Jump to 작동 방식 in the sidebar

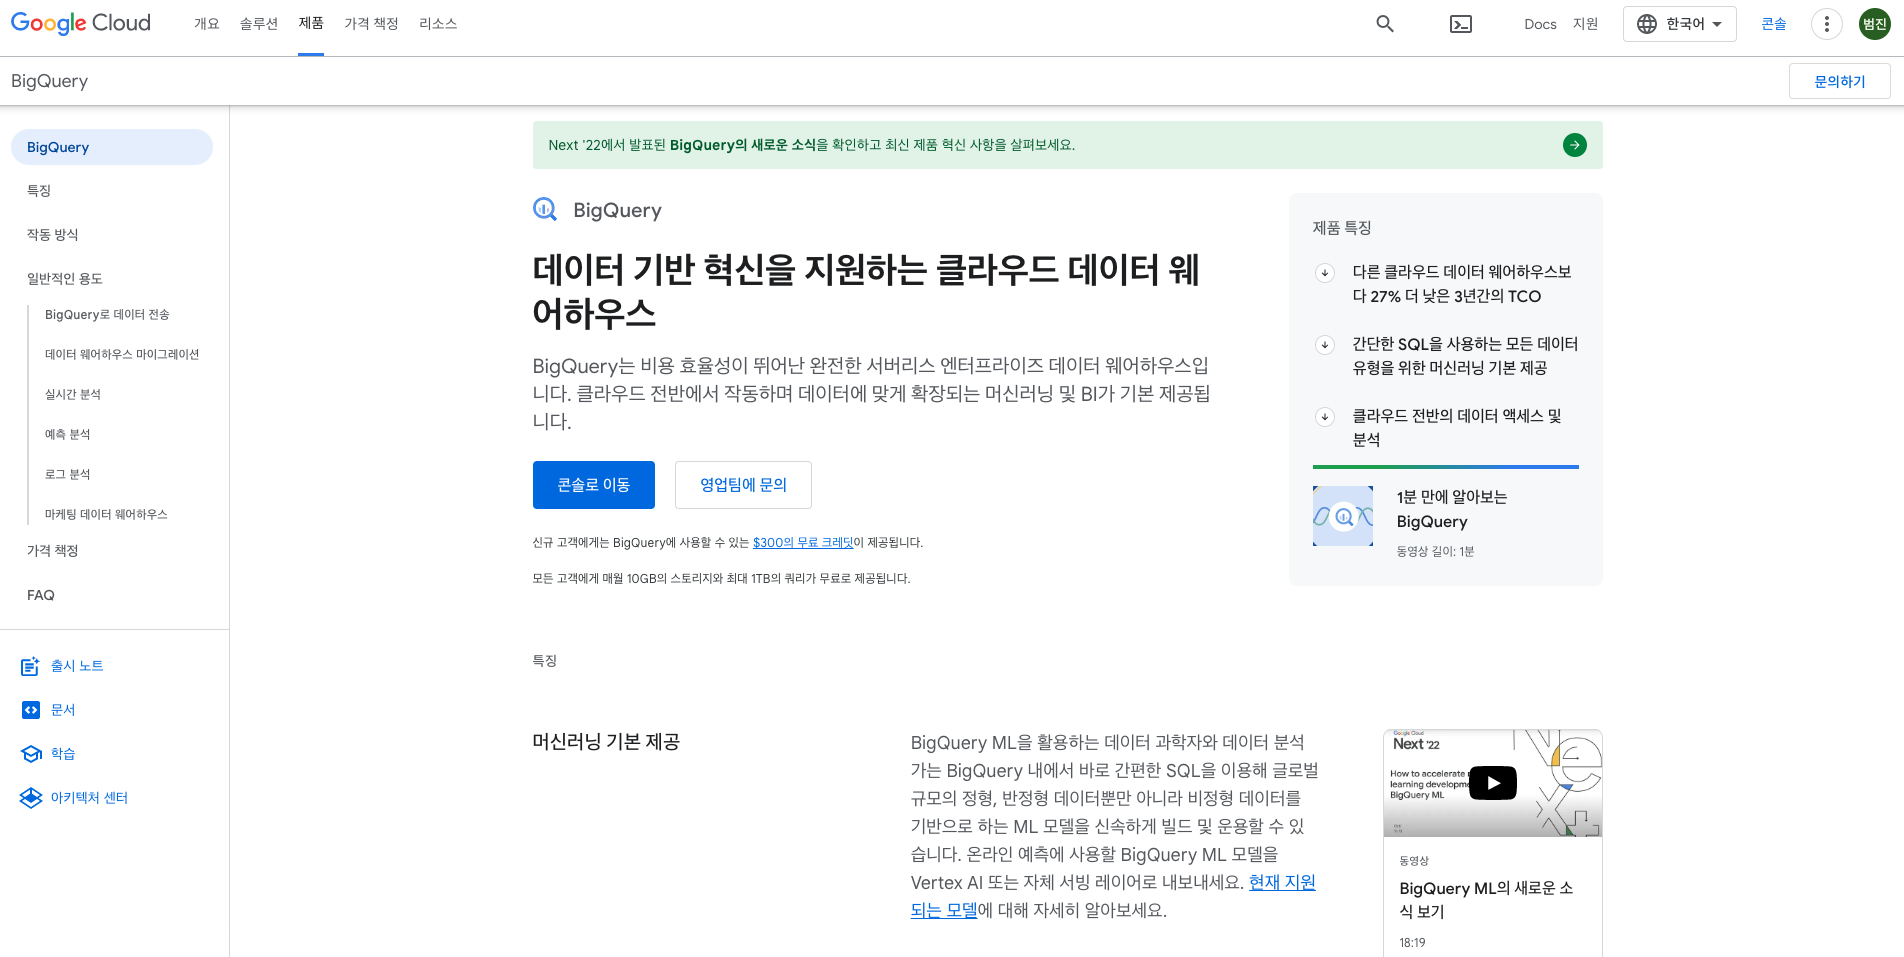coord(52,235)
